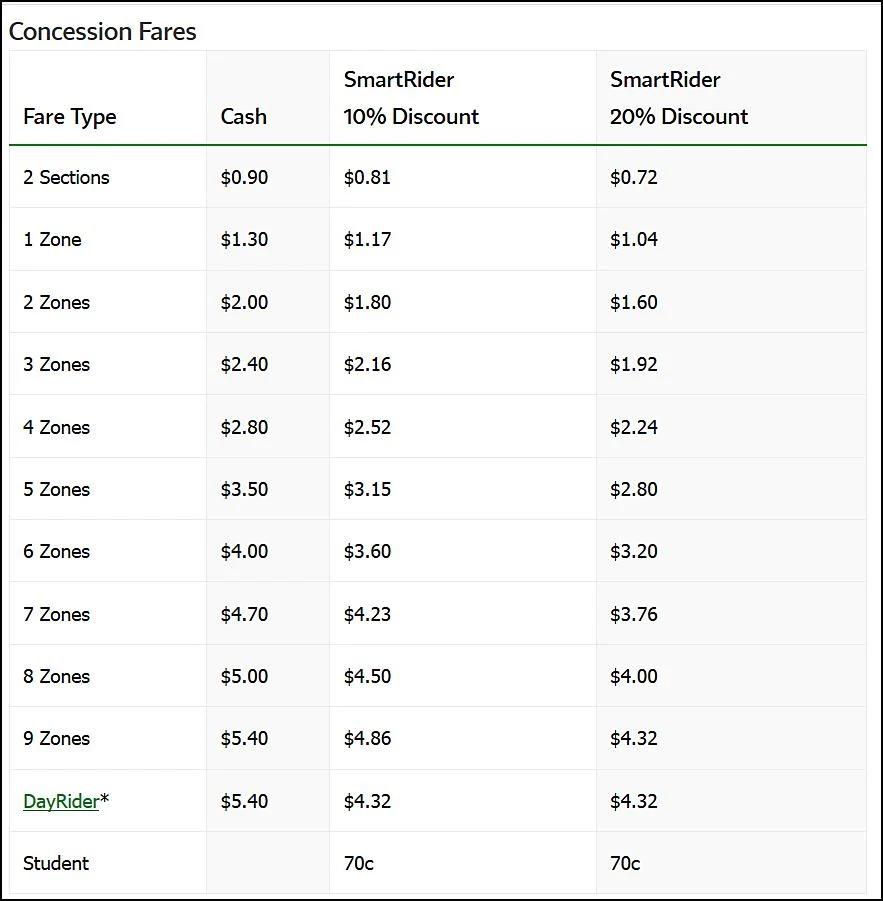Click the Concession Fares heading

click(103, 31)
